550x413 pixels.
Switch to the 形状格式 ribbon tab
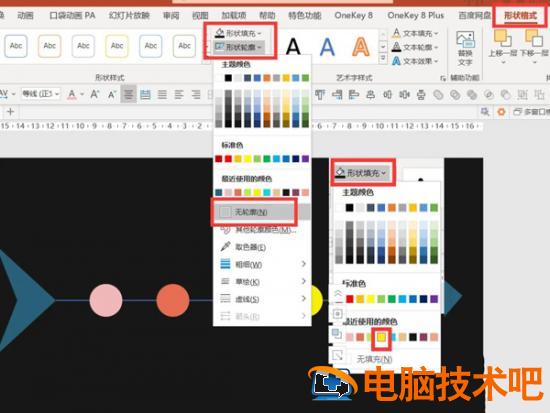[x=521, y=15]
